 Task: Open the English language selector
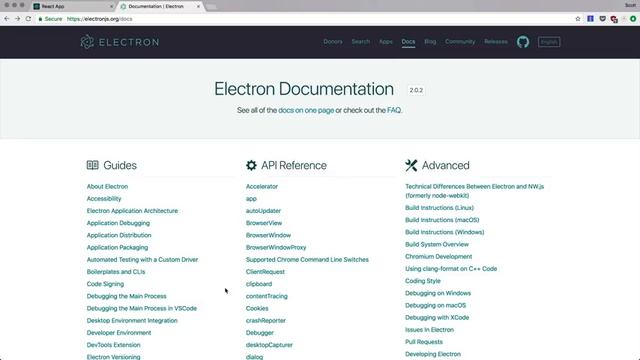pyautogui.click(x=549, y=42)
